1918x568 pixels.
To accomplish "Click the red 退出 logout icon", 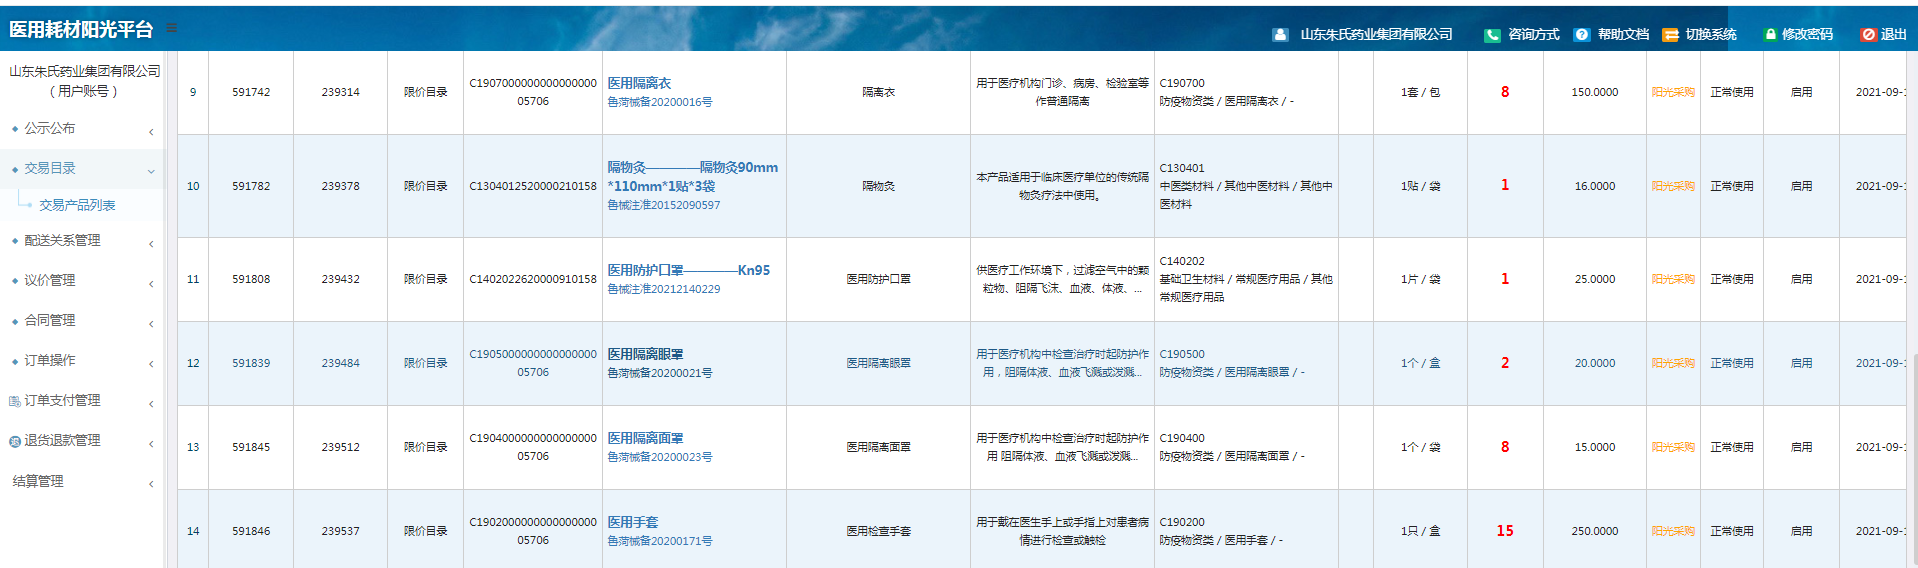I will (x=1867, y=35).
